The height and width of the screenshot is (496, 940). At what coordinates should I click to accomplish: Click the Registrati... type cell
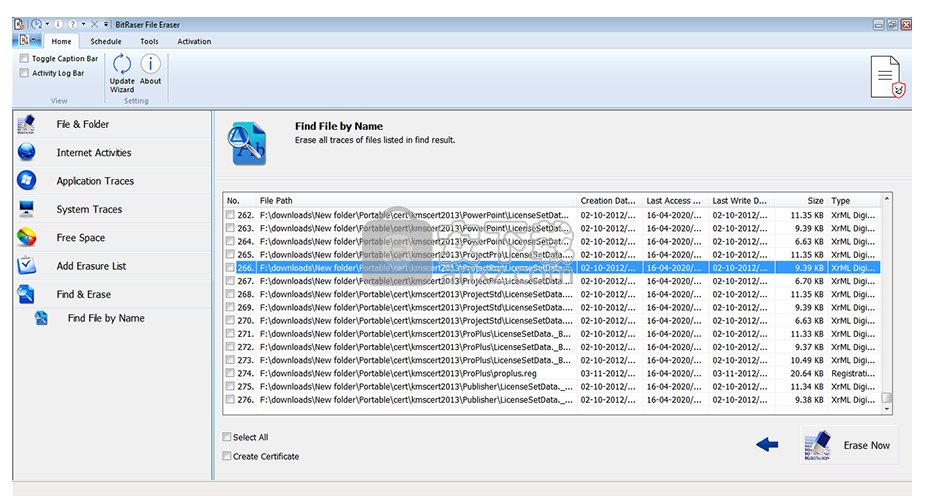tap(852, 373)
